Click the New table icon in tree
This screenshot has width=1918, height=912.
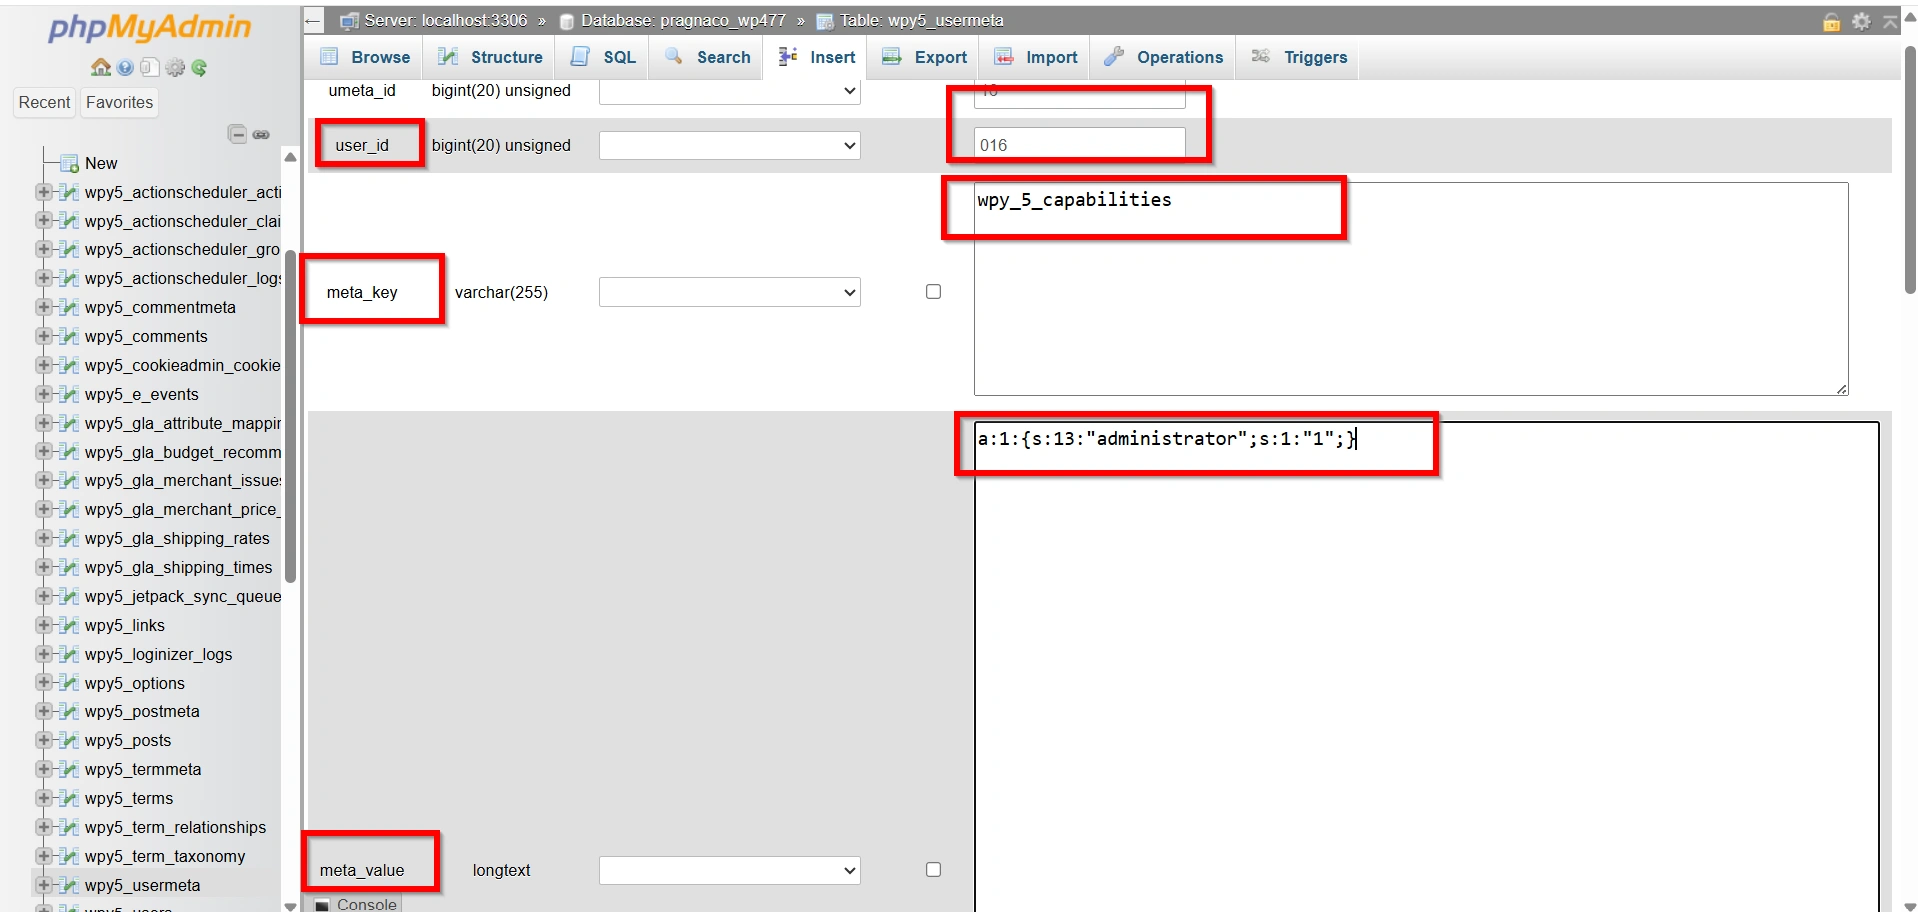pos(69,163)
